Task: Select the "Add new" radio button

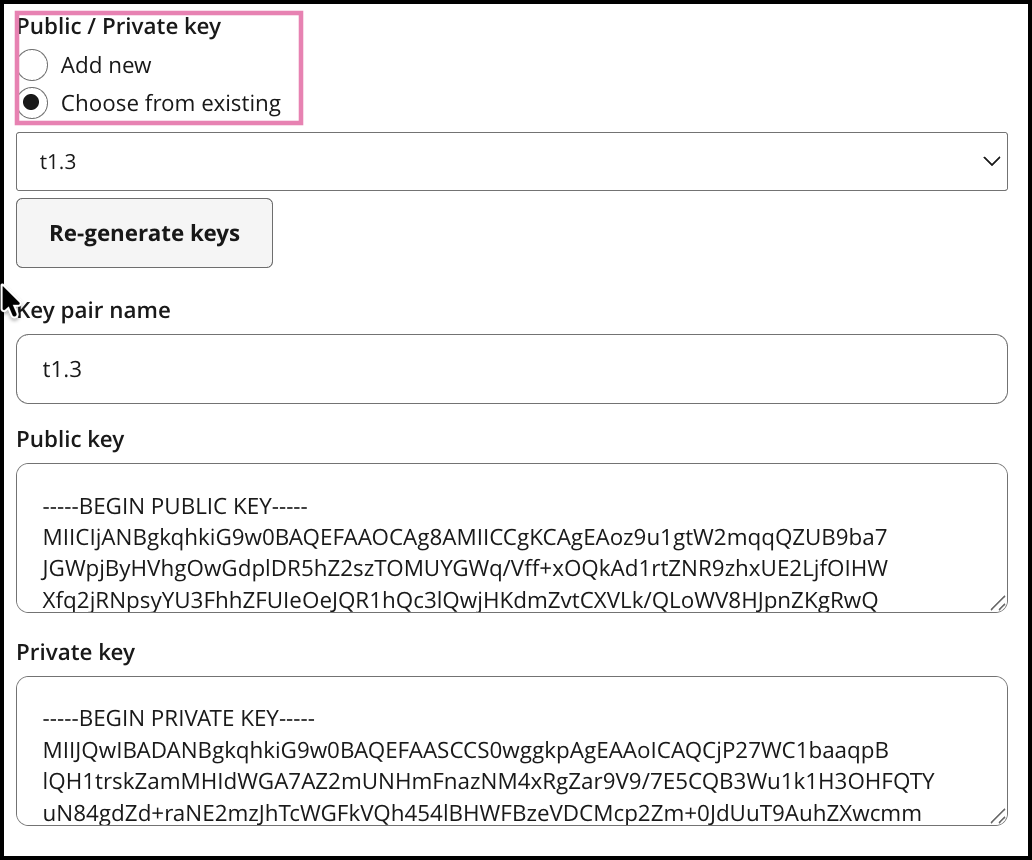Action: pyautogui.click(x=33, y=66)
